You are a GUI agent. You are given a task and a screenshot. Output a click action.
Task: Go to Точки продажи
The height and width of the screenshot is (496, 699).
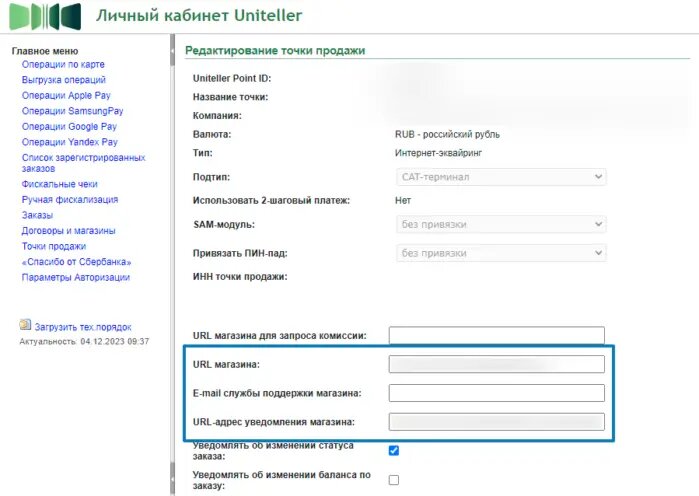[54, 246]
